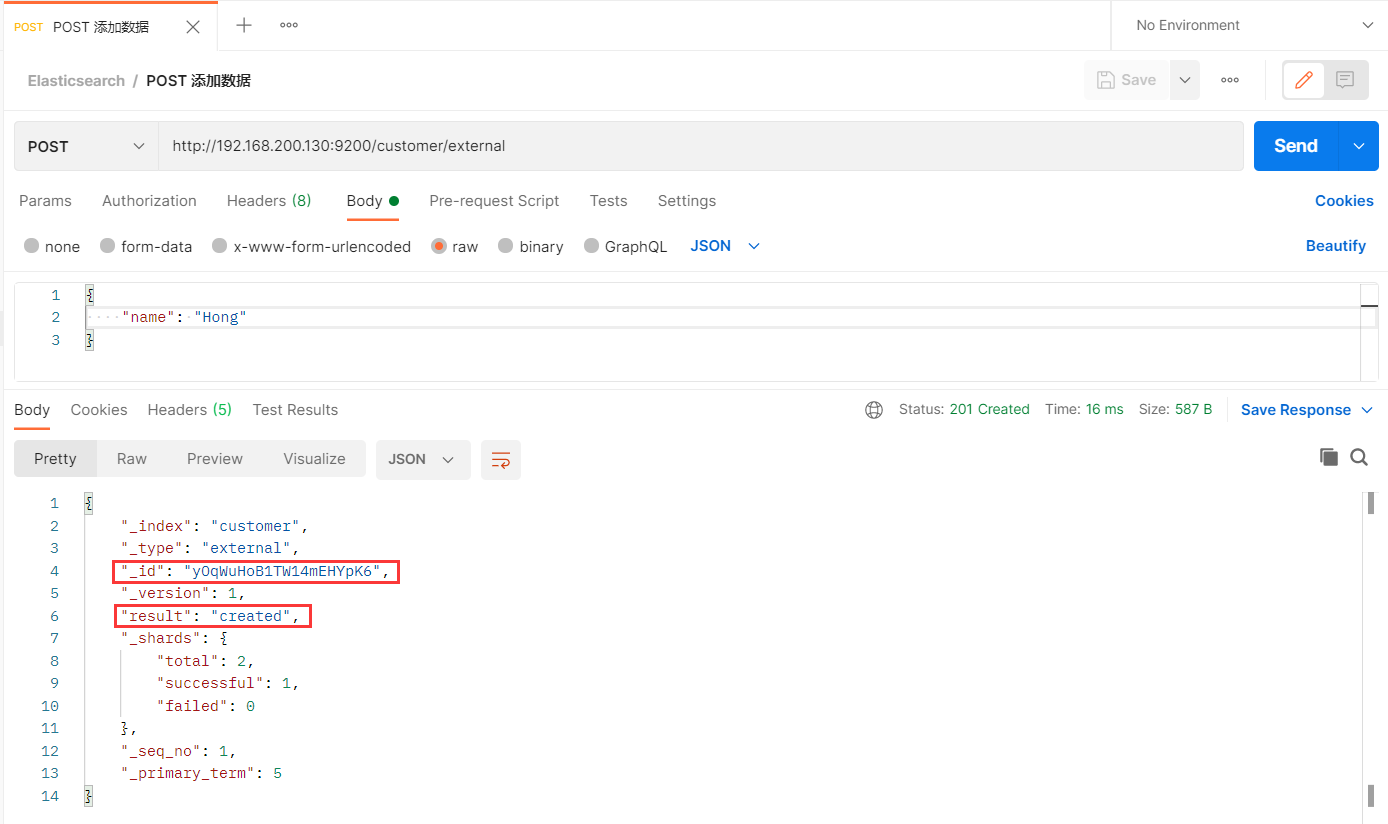Toggle response line wrap icon
The height and width of the screenshot is (824, 1388).
pos(501,460)
